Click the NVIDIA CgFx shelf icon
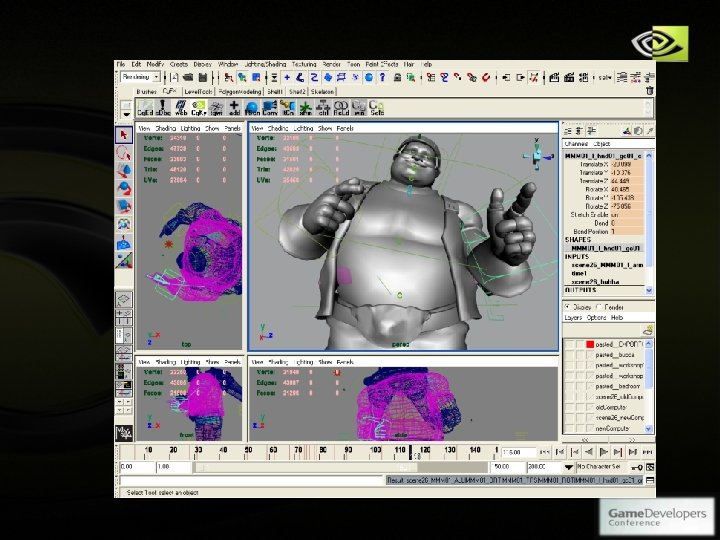Viewport: 720px width, 540px height. [198, 108]
